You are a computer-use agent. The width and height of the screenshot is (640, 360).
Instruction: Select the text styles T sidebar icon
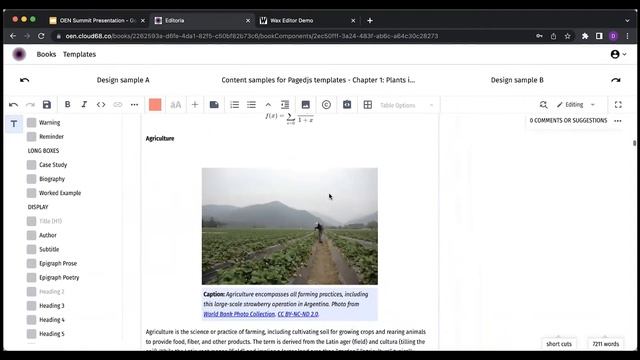(x=14, y=124)
